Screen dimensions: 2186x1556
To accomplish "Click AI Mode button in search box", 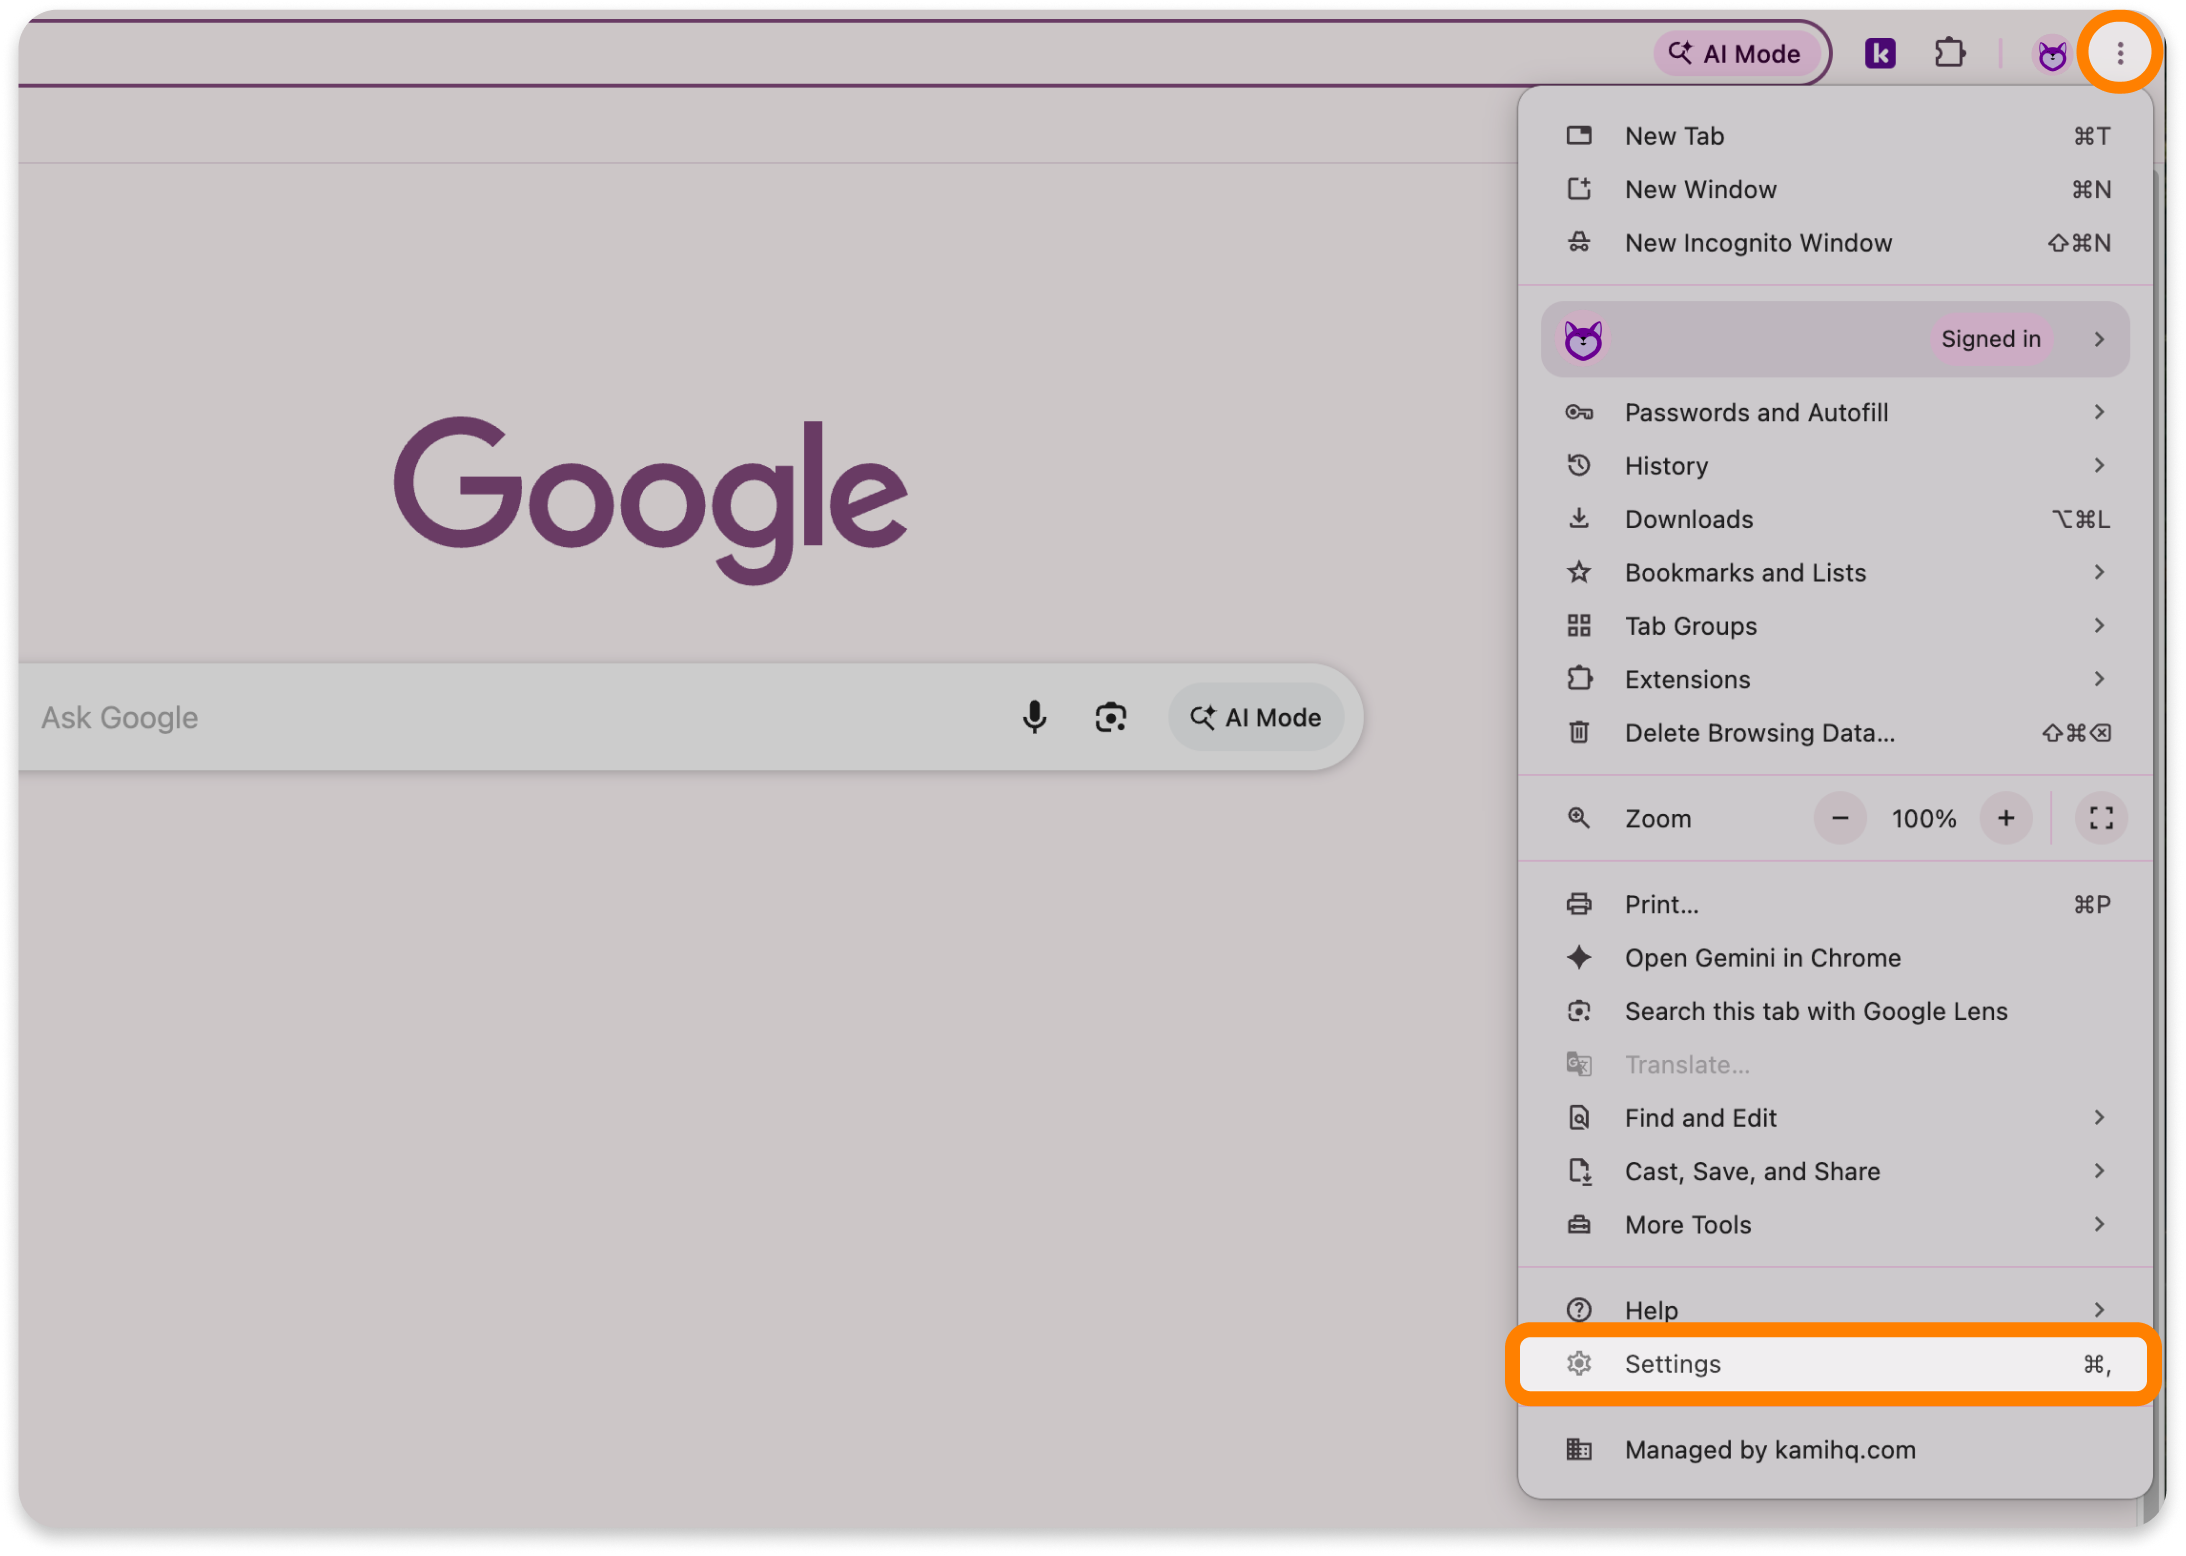I will click(x=1255, y=717).
